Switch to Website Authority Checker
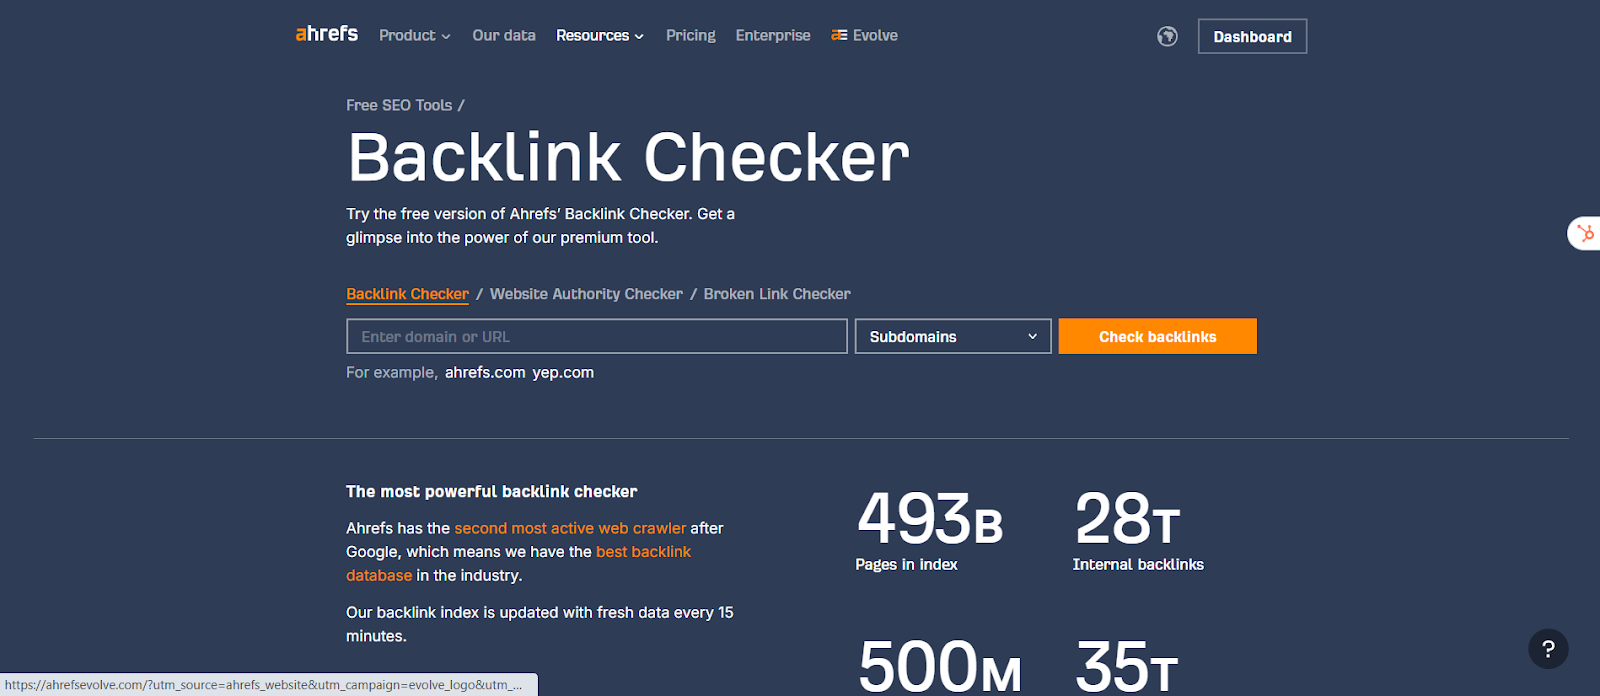Image resolution: width=1600 pixels, height=696 pixels. 586,294
